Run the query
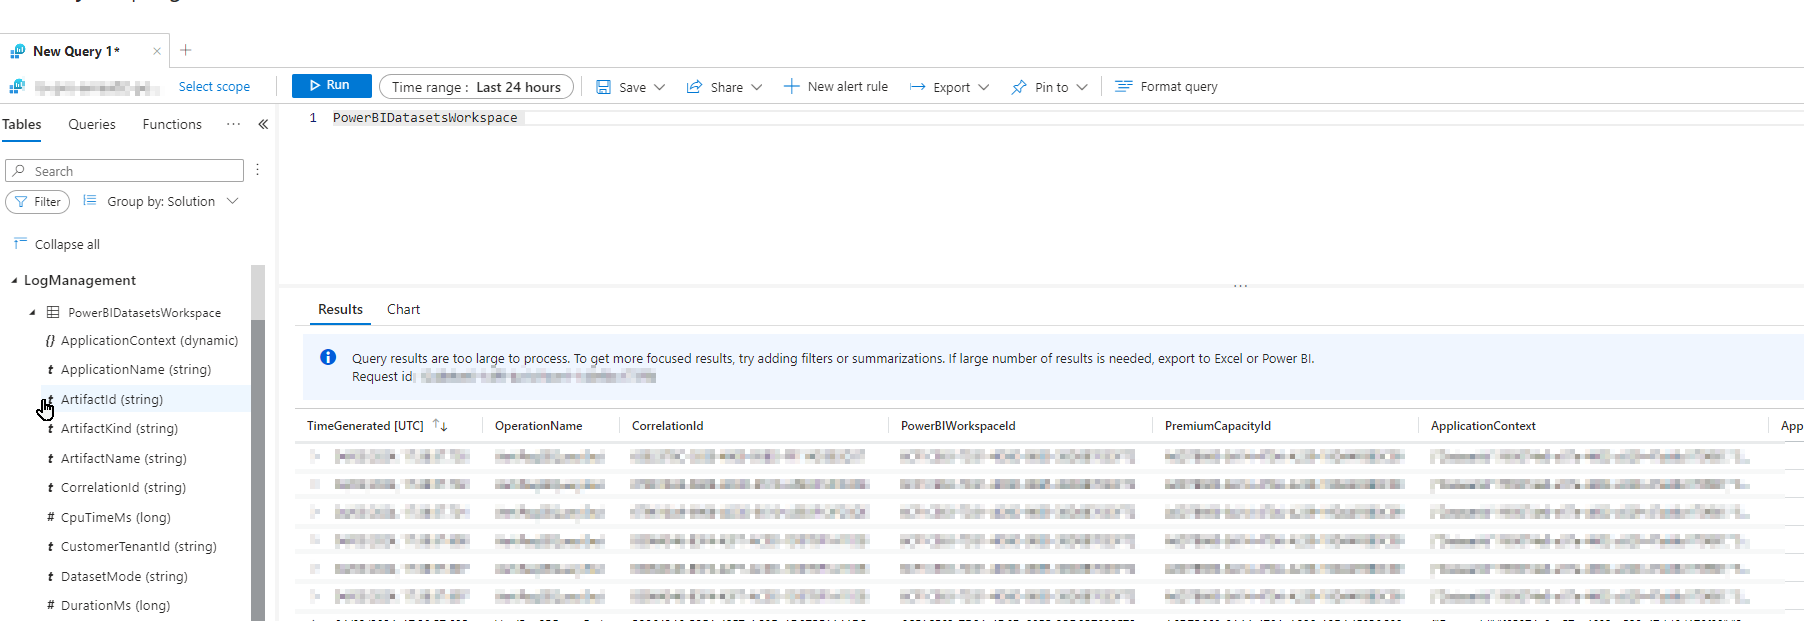 point(331,86)
